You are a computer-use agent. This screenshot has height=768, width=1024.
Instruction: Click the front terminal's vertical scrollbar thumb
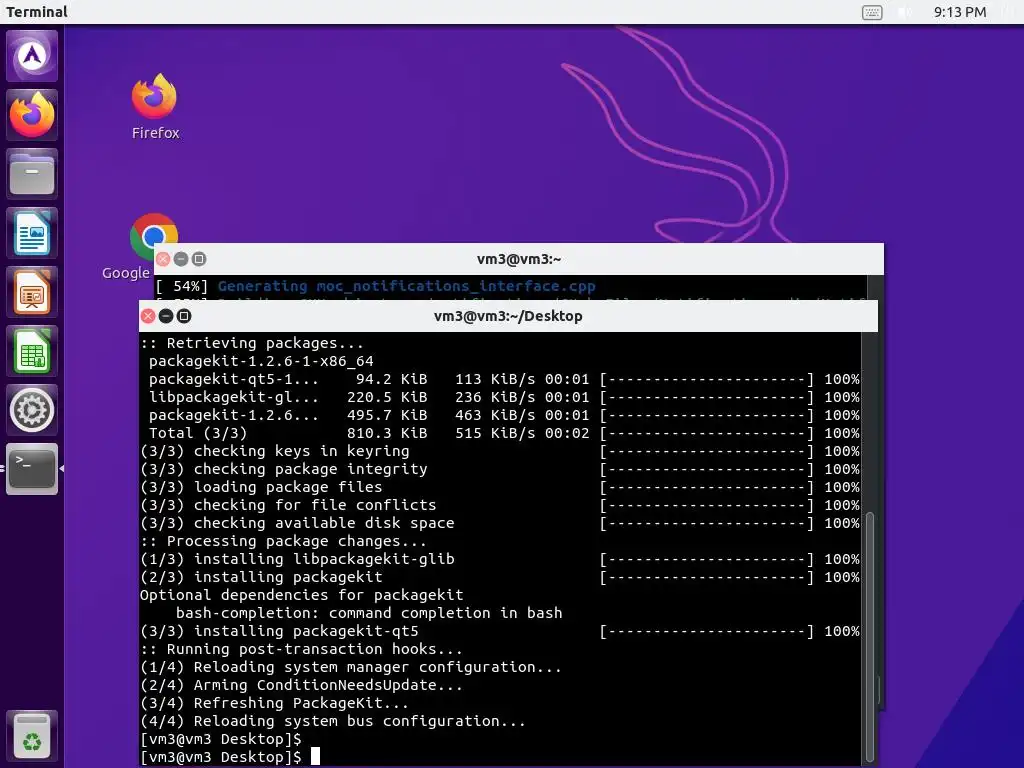869,637
